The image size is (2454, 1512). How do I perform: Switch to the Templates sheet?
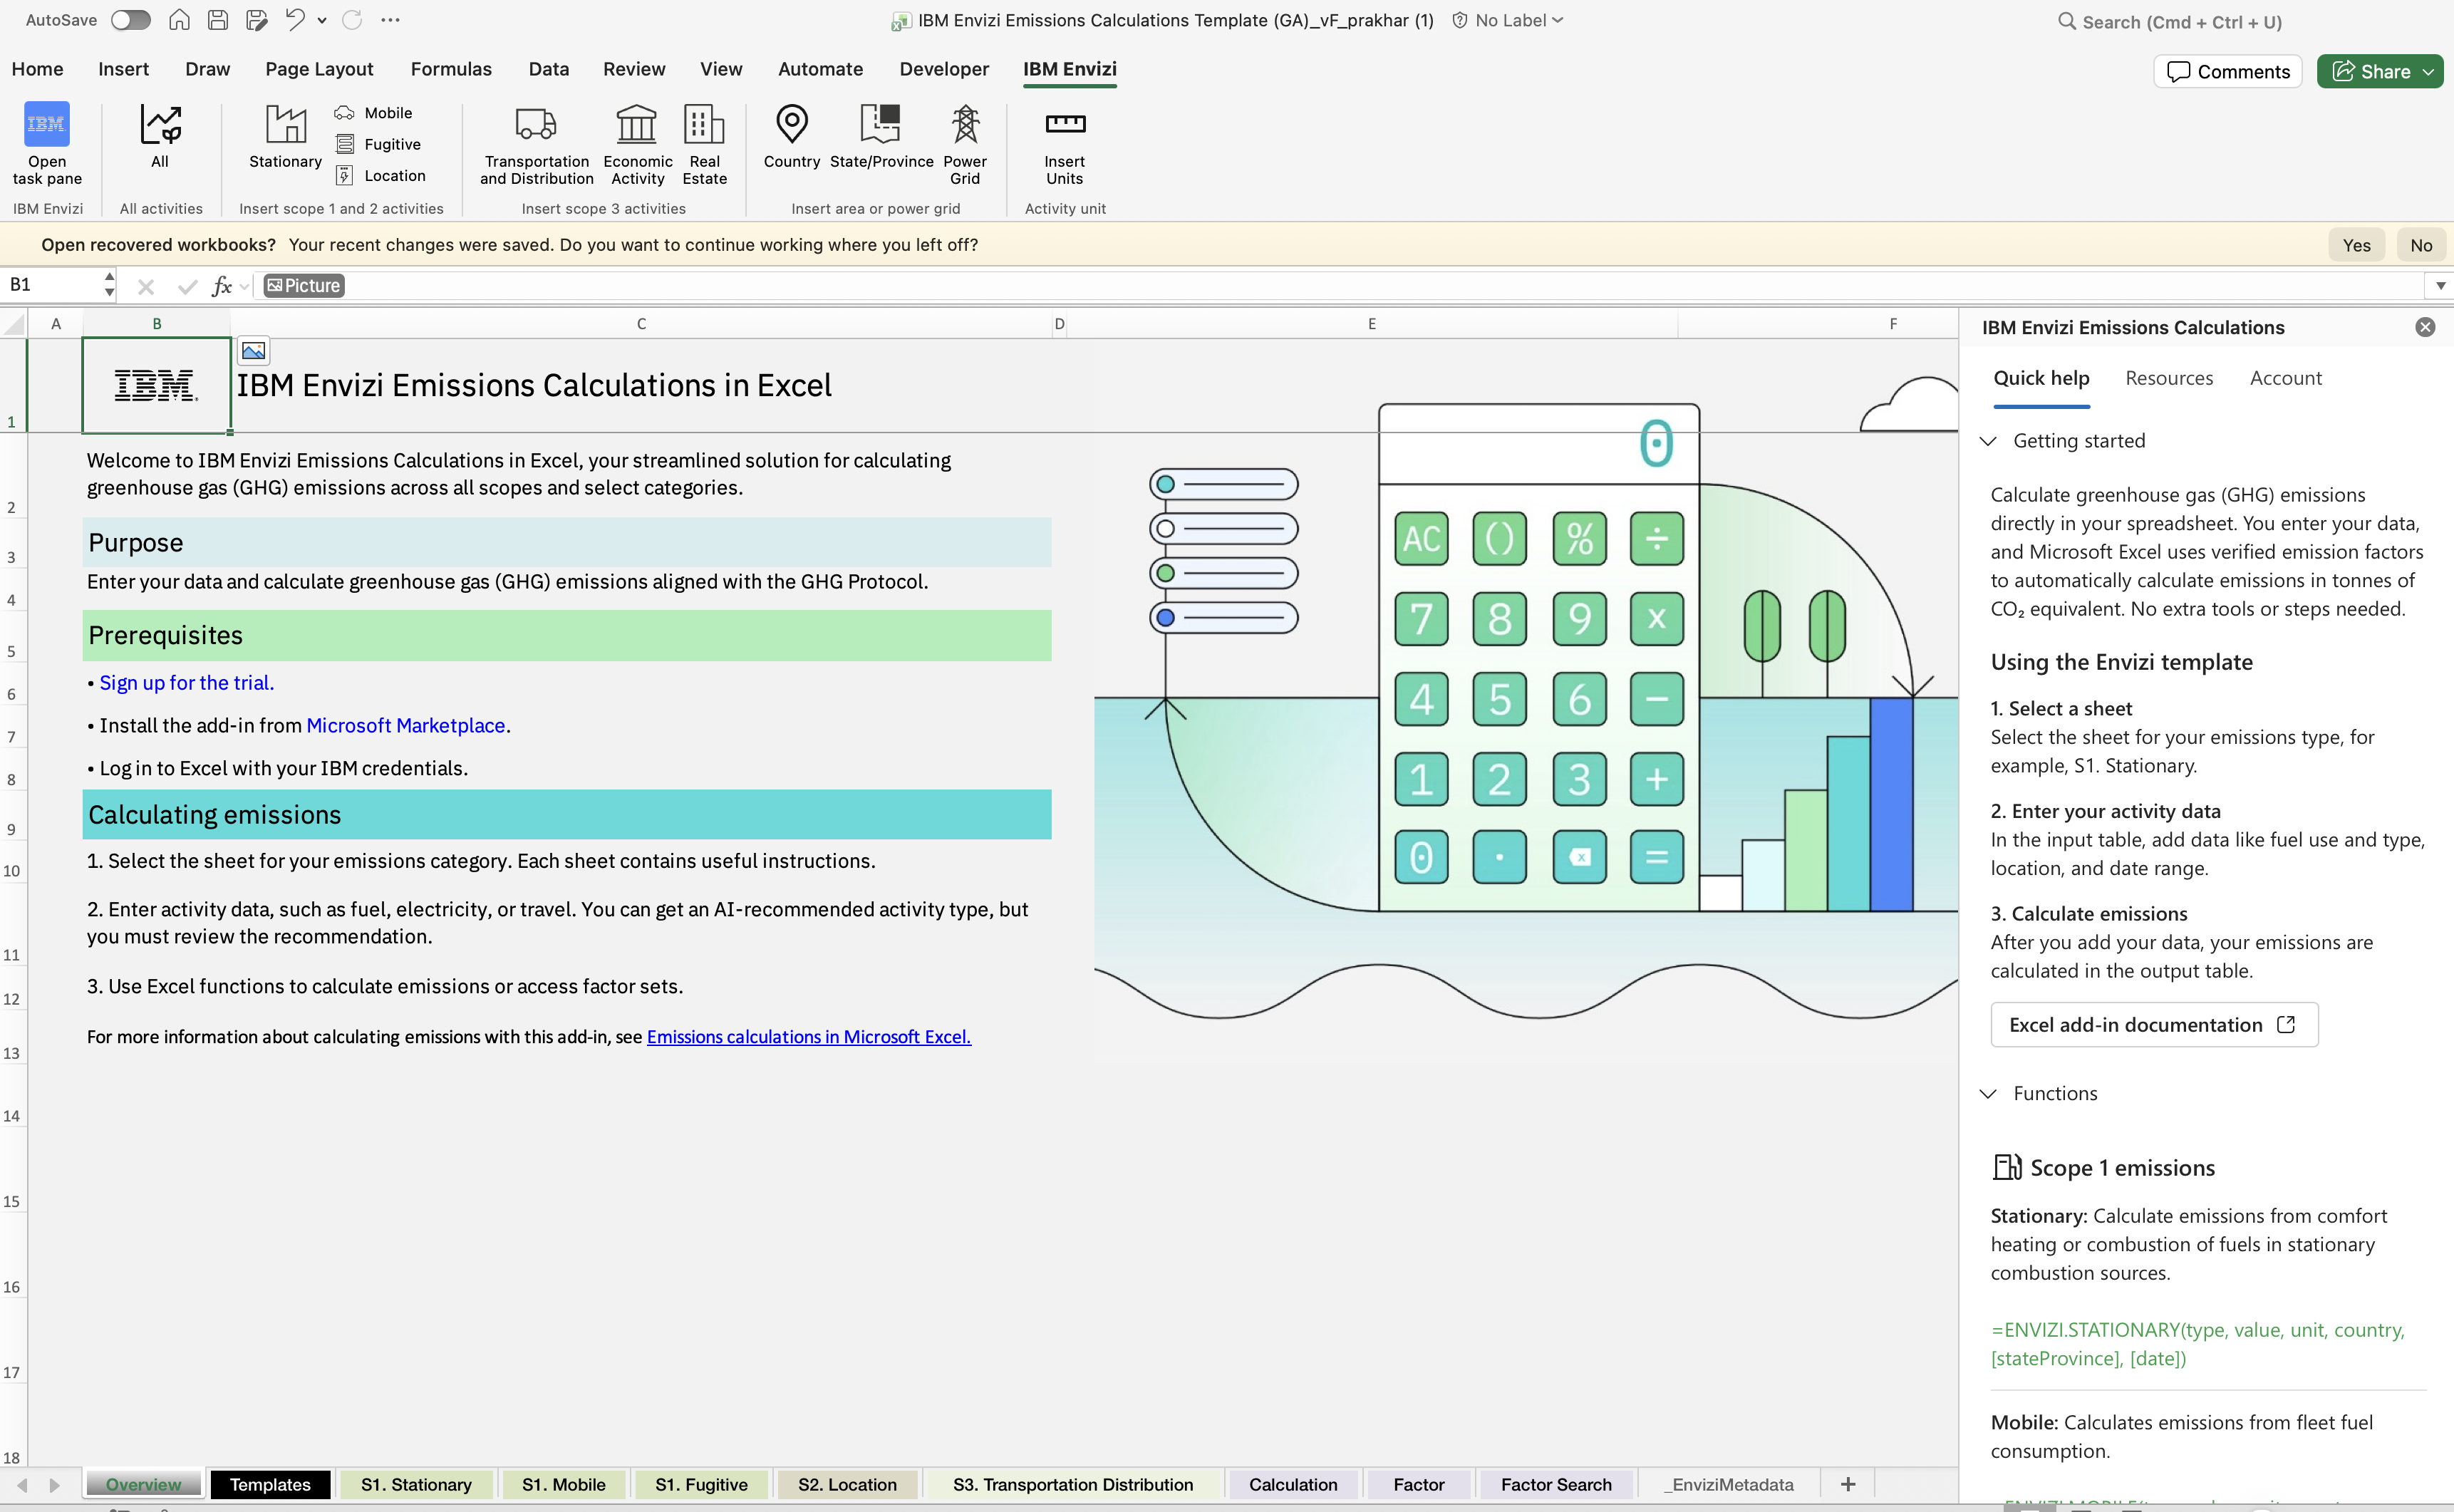point(270,1484)
